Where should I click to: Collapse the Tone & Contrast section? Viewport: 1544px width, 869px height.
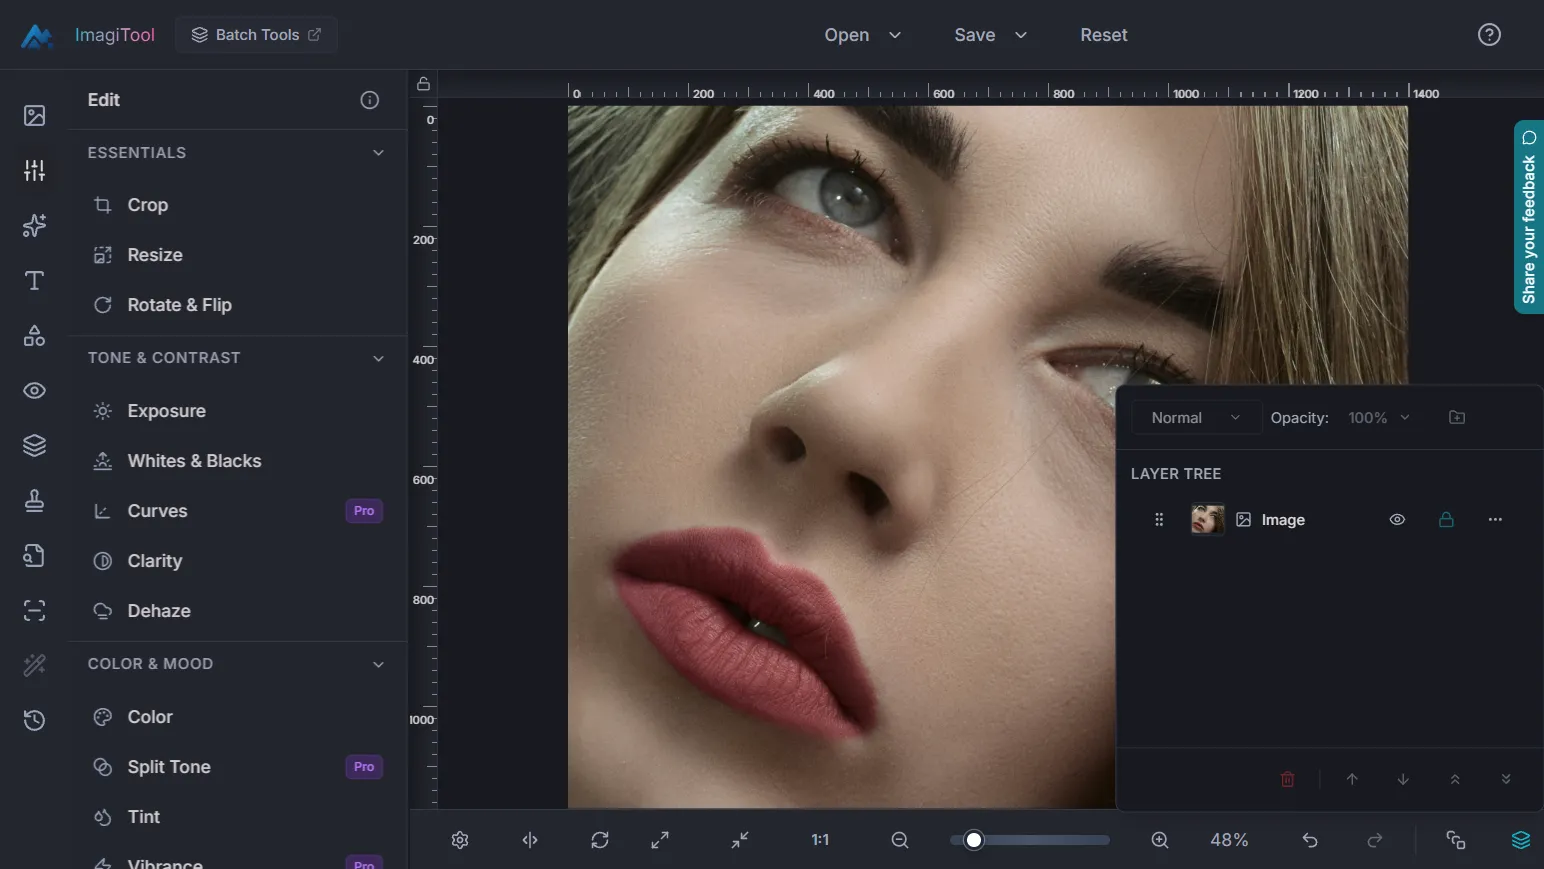[378, 358]
